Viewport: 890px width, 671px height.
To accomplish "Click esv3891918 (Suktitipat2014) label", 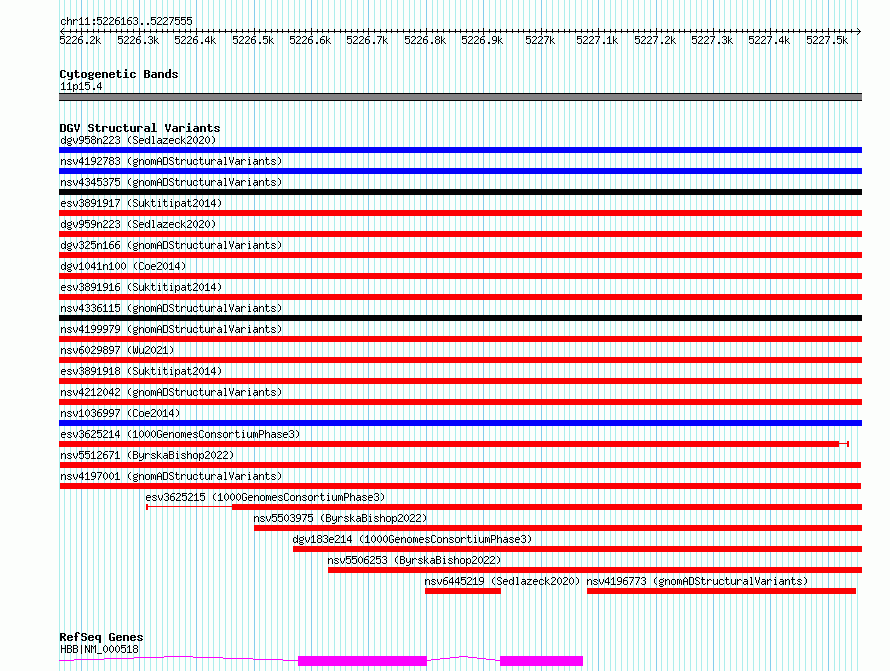I will coord(141,371).
